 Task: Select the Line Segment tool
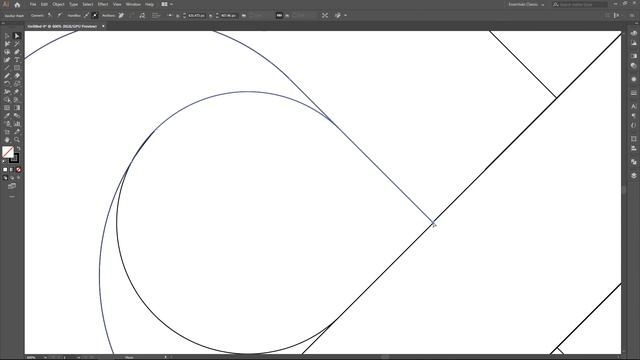pyautogui.click(x=7, y=68)
